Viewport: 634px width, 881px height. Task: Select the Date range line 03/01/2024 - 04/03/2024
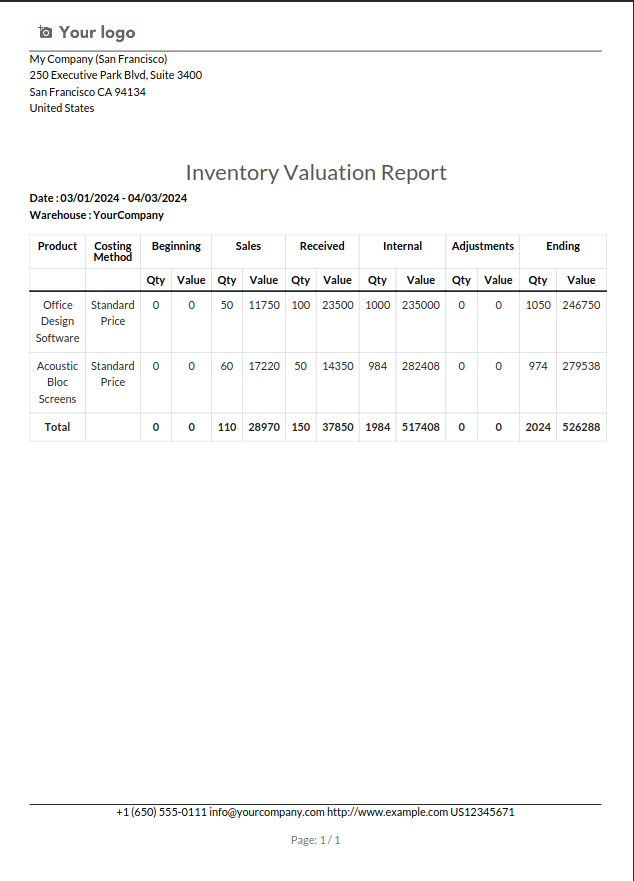108,198
